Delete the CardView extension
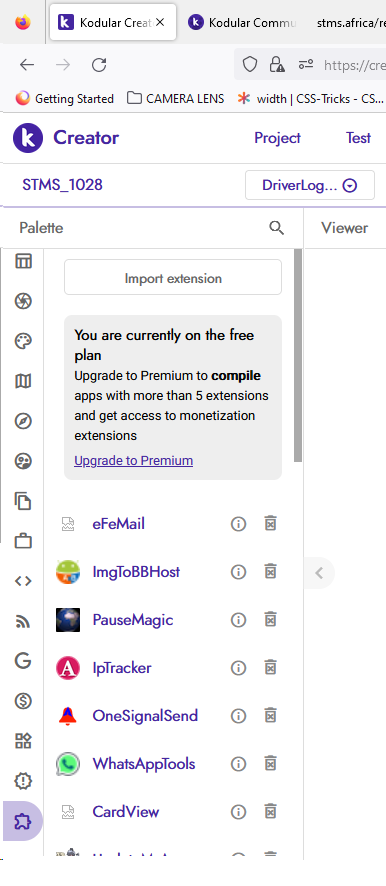This screenshot has width=386, height=886. tap(271, 812)
